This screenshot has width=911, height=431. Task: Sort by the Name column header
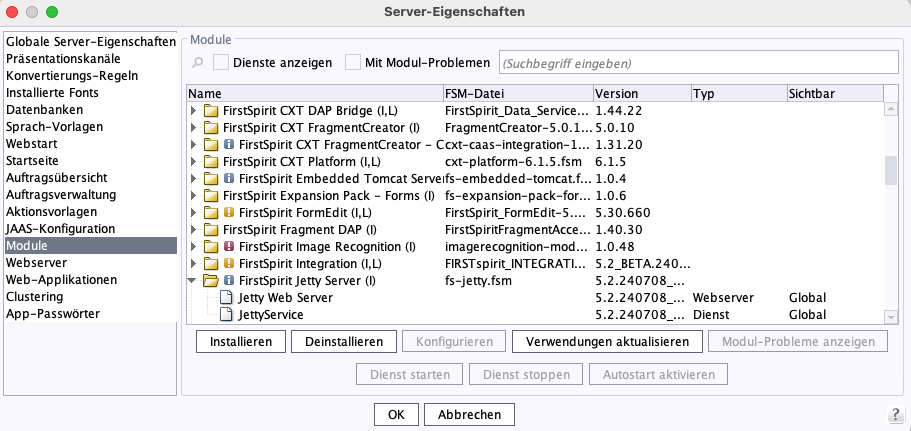coord(315,94)
